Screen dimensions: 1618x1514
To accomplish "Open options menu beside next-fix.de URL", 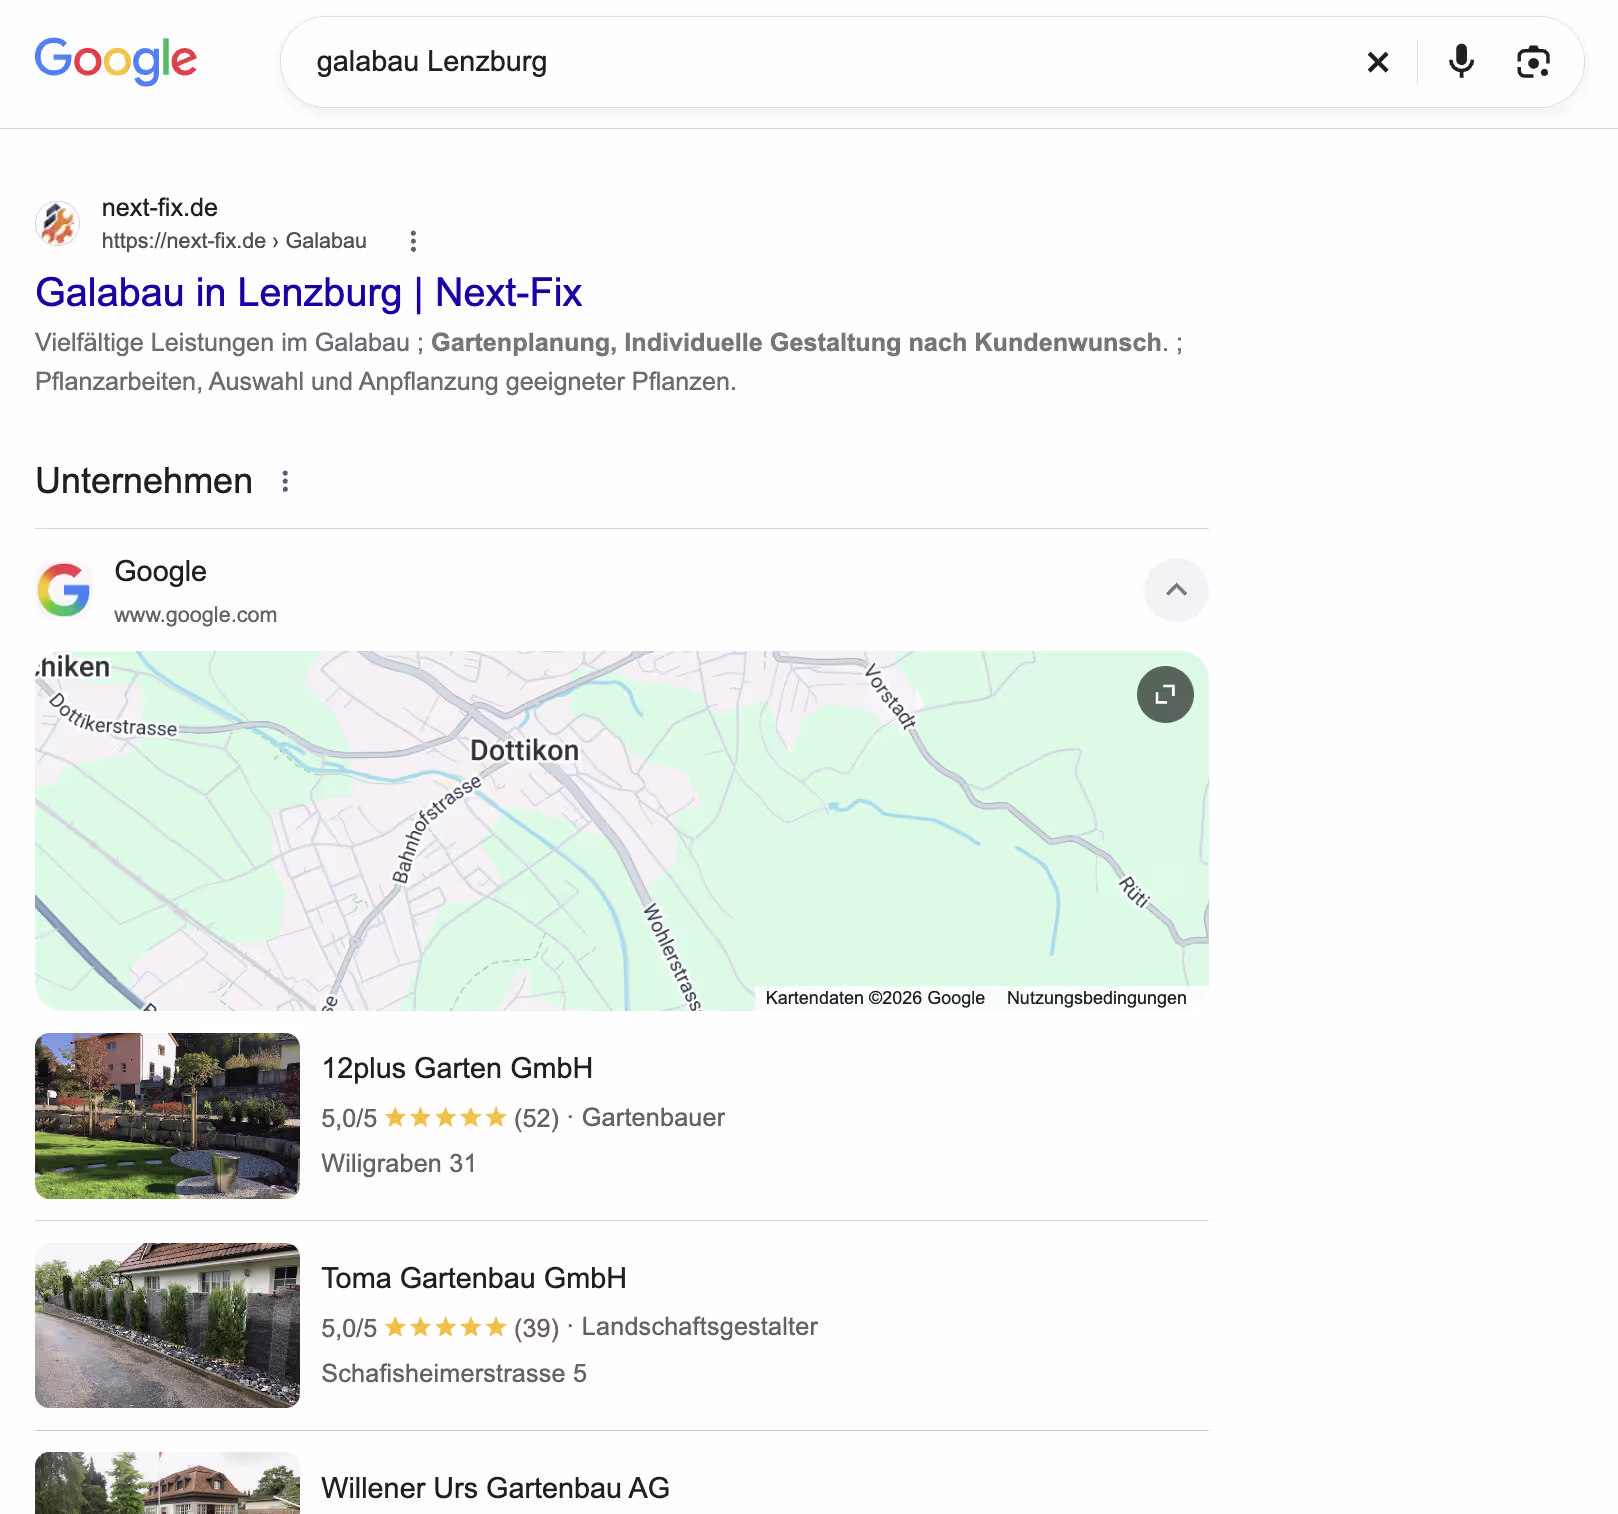I will click(413, 241).
